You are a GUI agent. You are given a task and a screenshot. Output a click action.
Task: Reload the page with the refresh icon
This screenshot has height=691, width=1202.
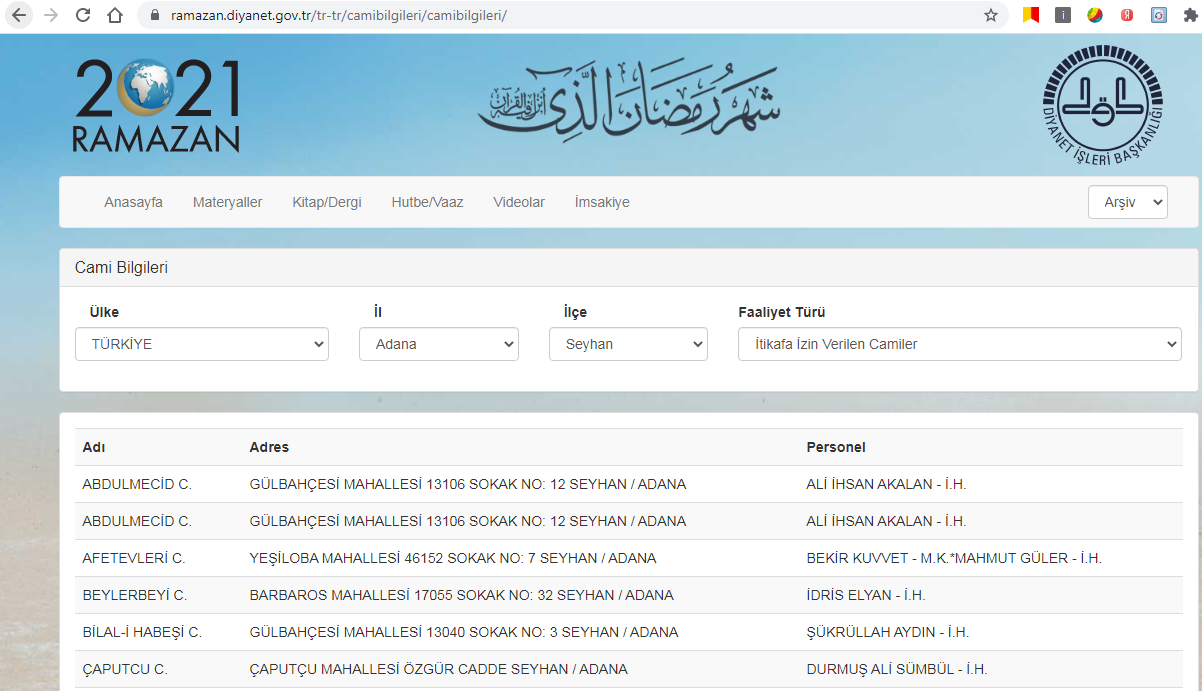[x=83, y=15]
